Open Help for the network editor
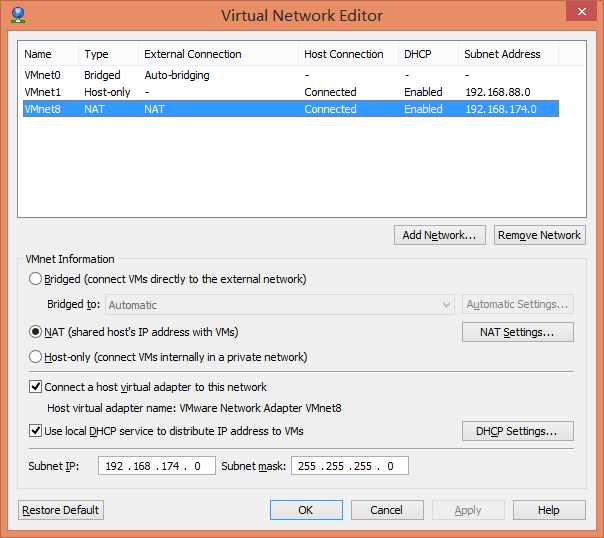 [549, 510]
